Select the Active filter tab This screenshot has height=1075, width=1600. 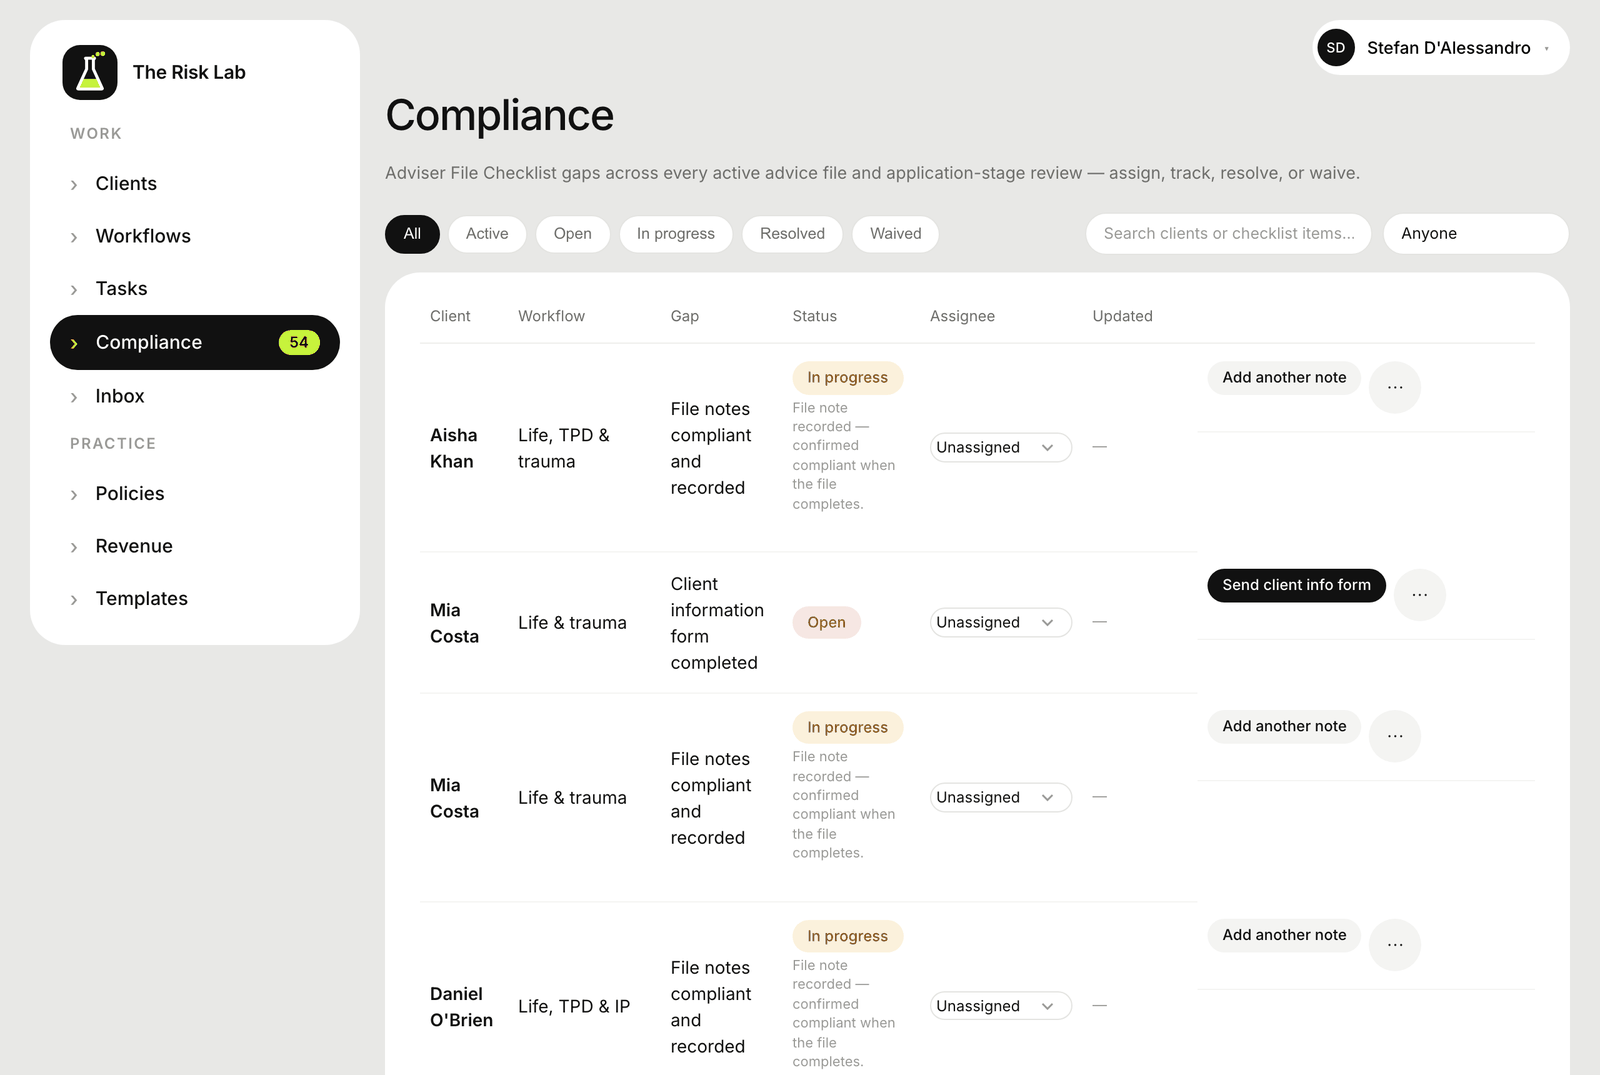pos(487,234)
